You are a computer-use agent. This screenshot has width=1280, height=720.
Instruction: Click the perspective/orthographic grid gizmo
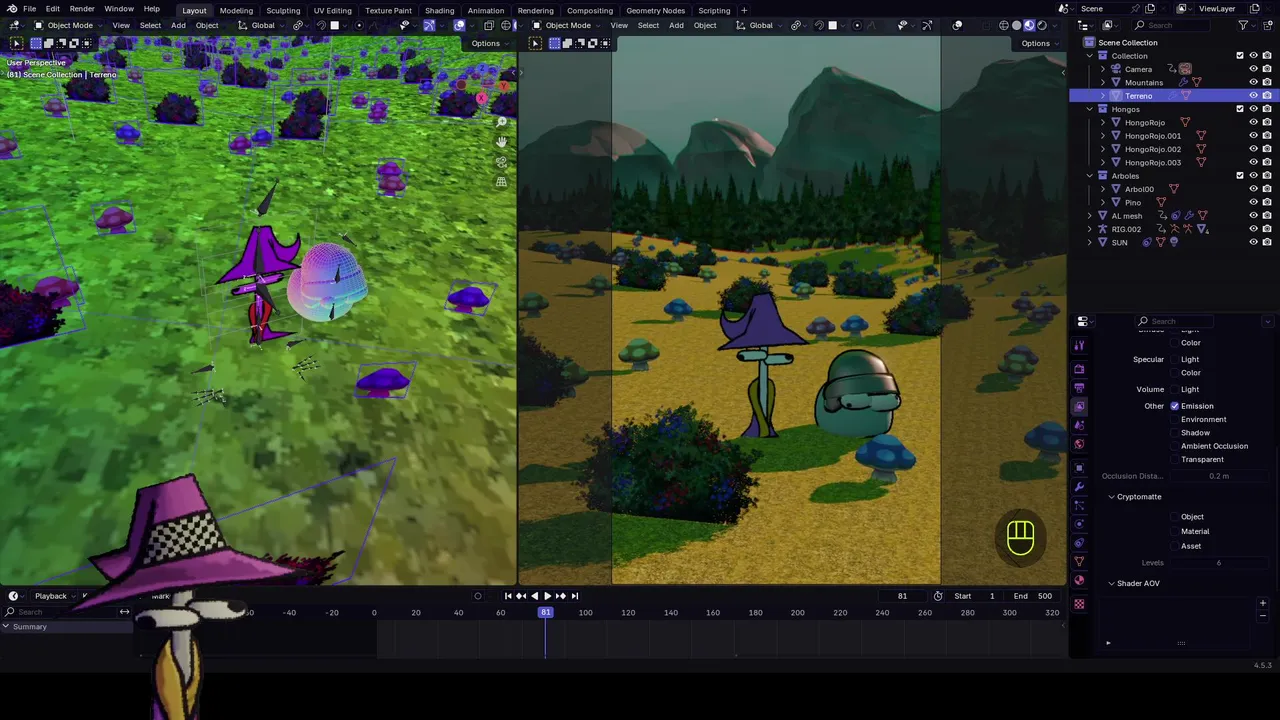[501, 182]
